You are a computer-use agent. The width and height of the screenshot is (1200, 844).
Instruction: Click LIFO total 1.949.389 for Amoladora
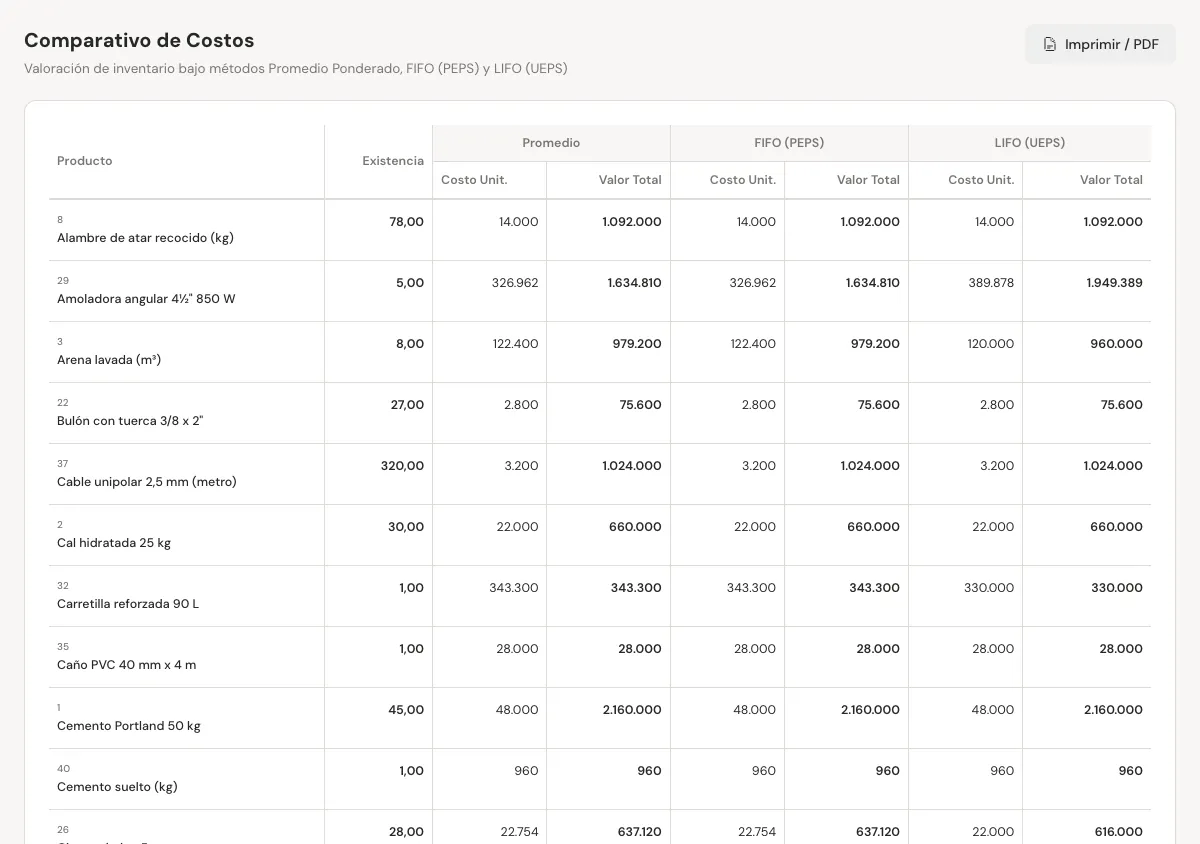(x=1114, y=283)
